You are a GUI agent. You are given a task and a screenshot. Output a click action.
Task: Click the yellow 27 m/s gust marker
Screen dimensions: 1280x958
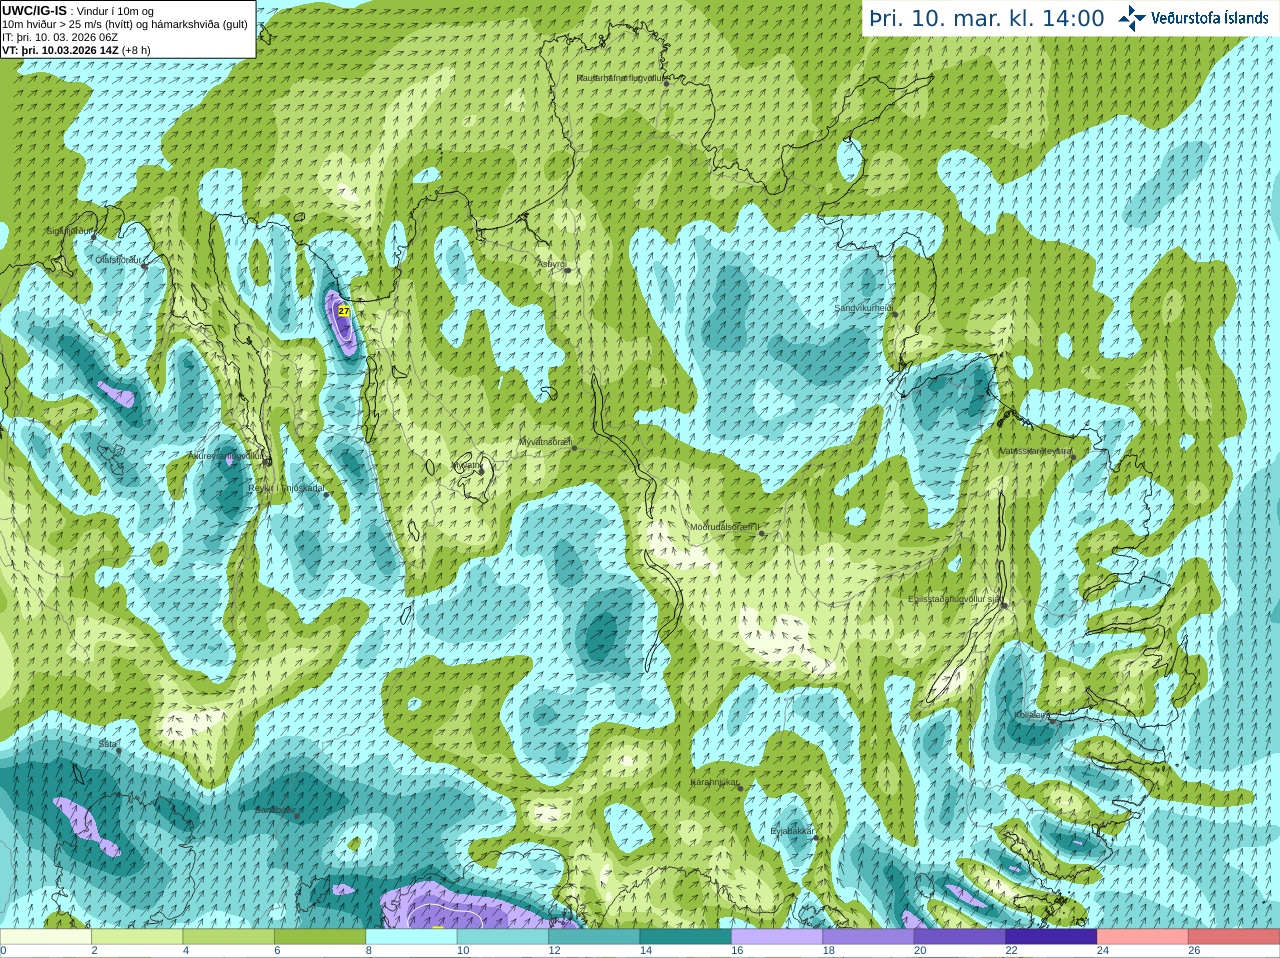(x=344, y=311)
